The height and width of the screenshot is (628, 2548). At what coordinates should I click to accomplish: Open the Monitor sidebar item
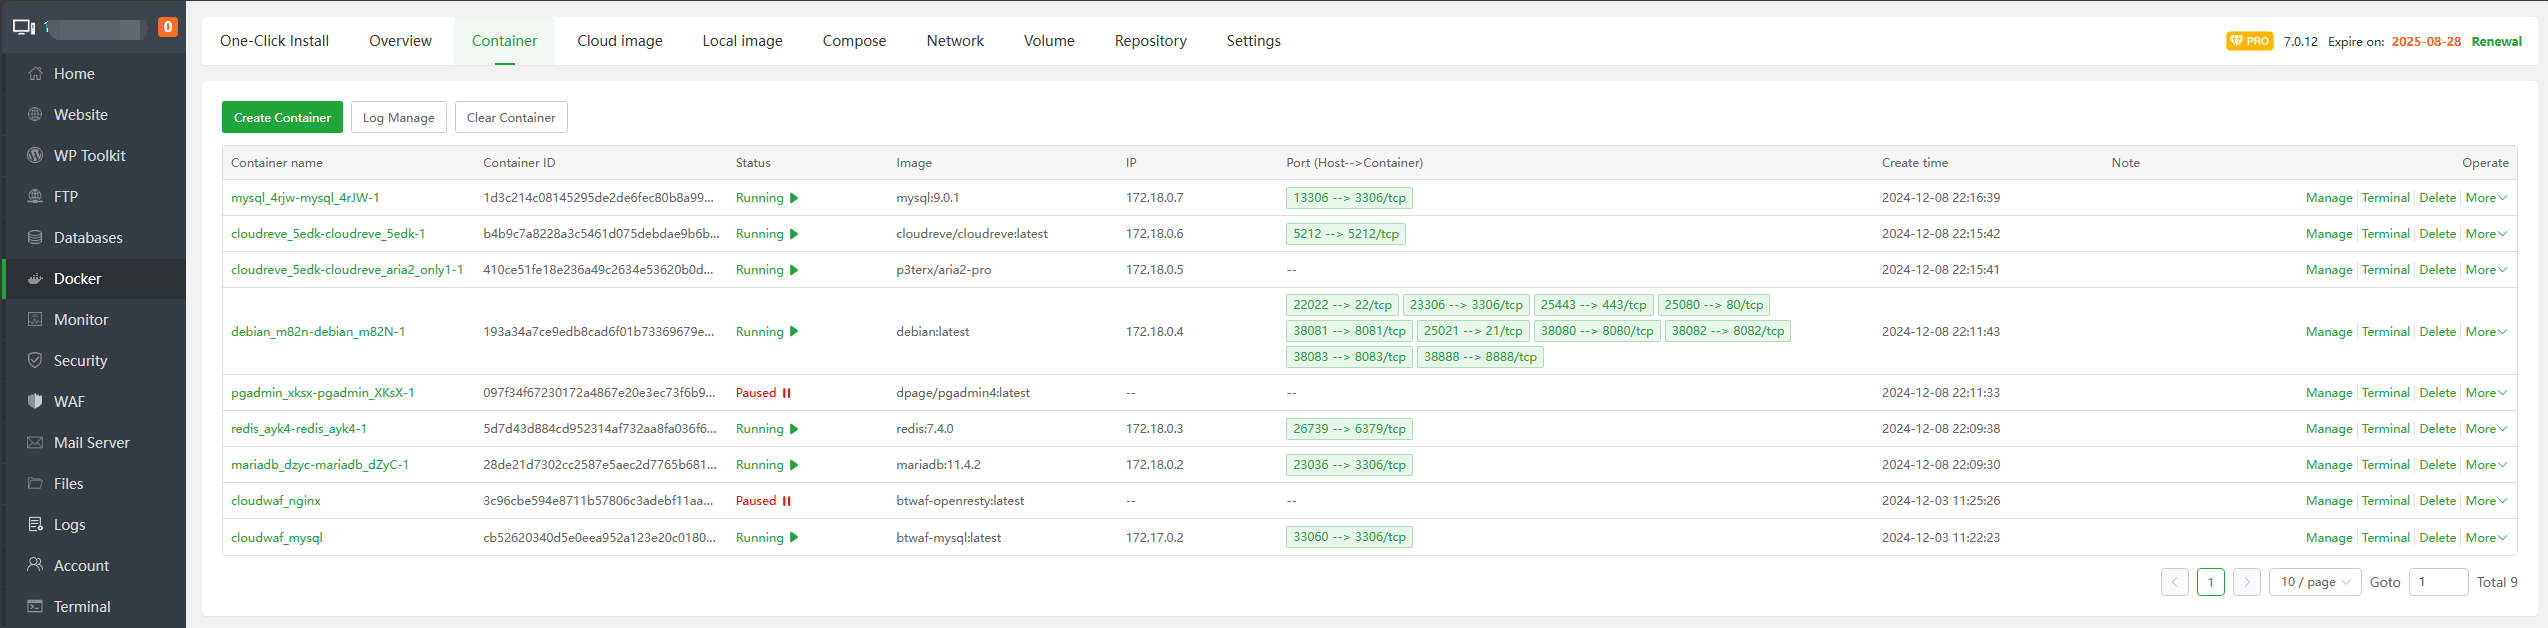(x=81, y=320)
